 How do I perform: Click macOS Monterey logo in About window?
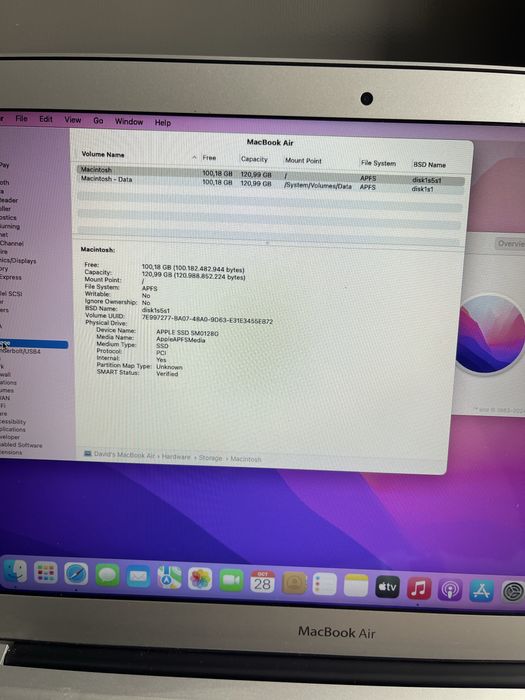click(x=490, y=334)
